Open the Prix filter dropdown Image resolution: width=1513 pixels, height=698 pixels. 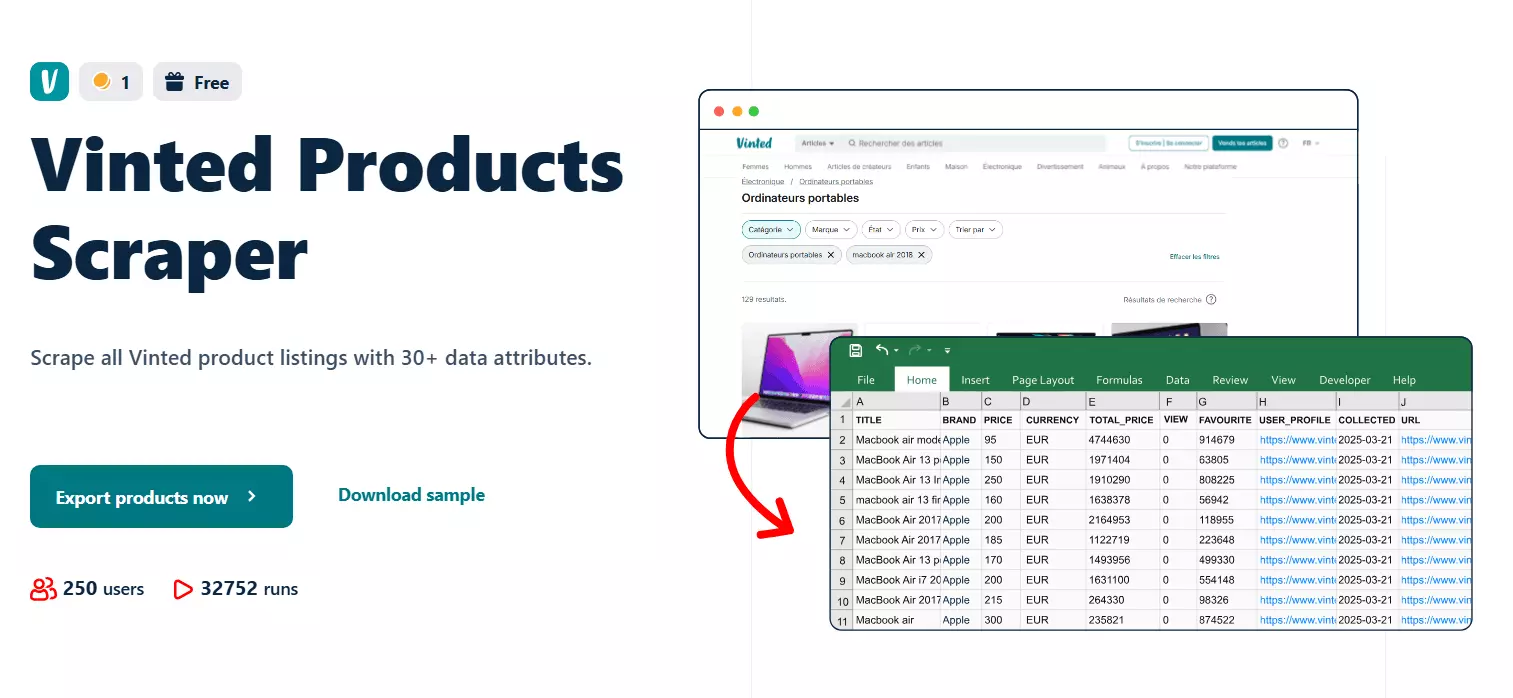click(x=923, y=229)
